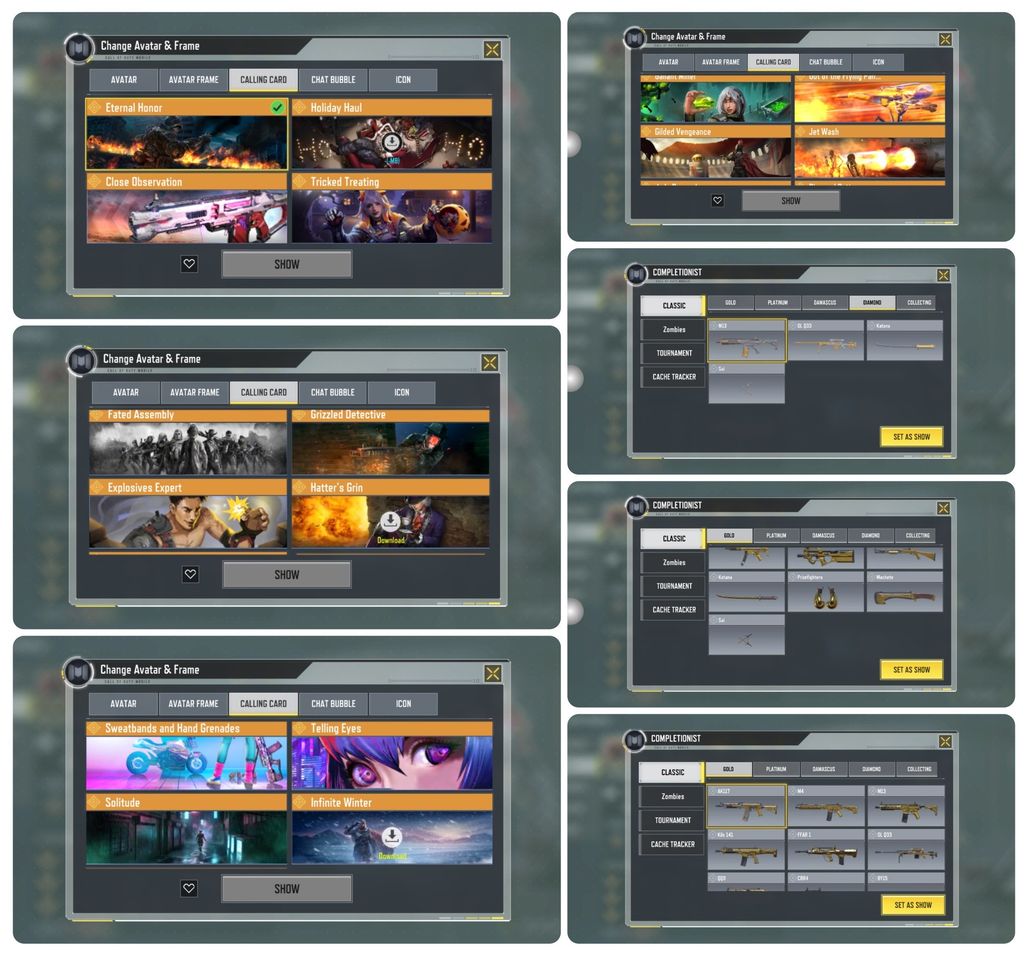Open Chat Bubble tab above Telling Eyes
1028x956 pixels.
(x=333, y=704)
